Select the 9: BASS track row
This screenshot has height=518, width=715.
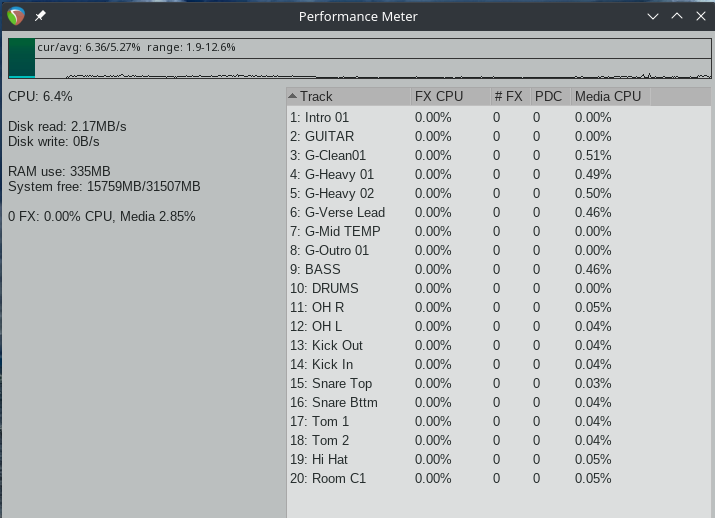499,269
